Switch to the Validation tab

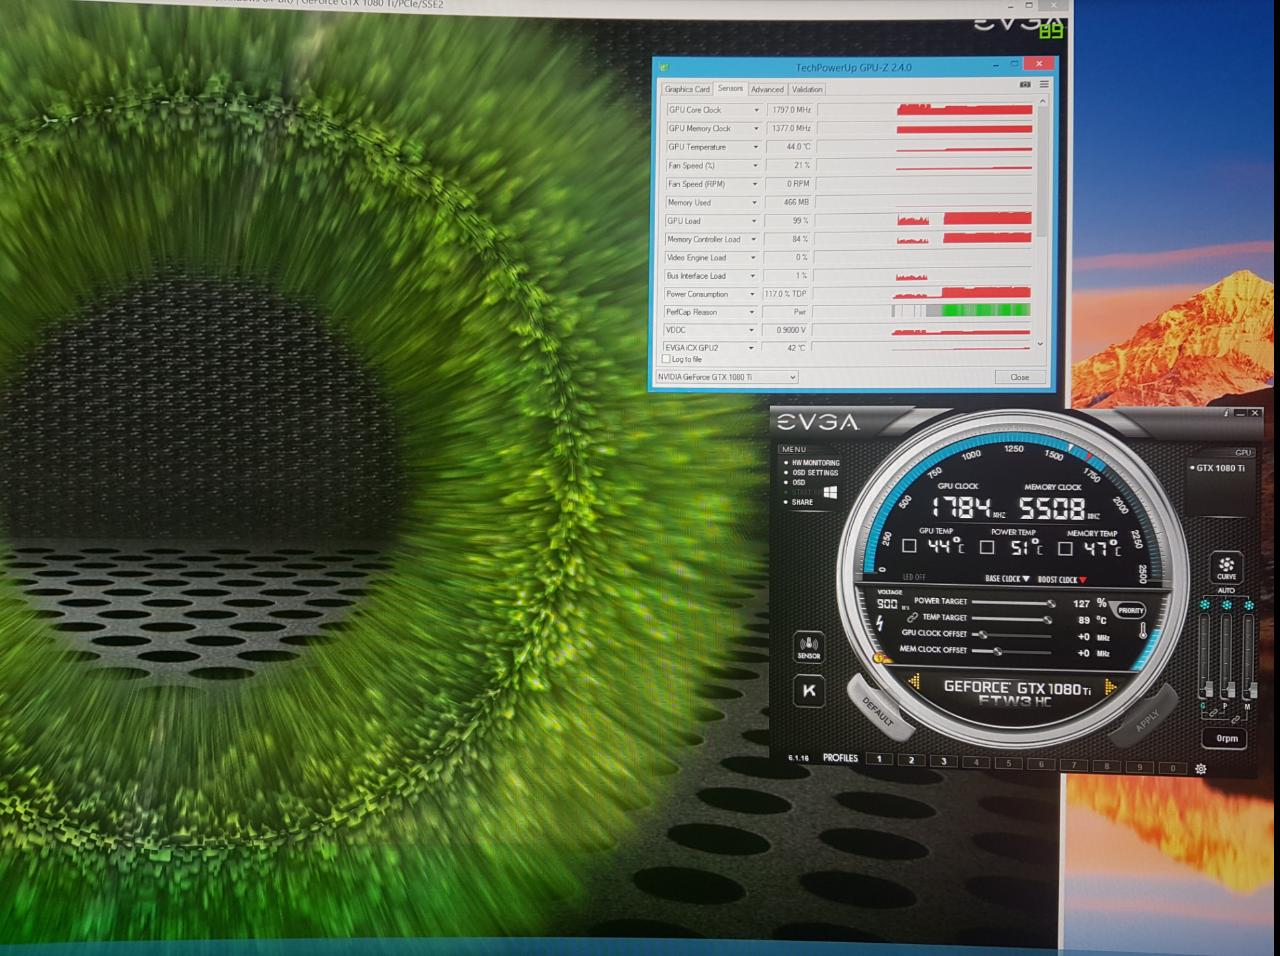pos(807,89)
